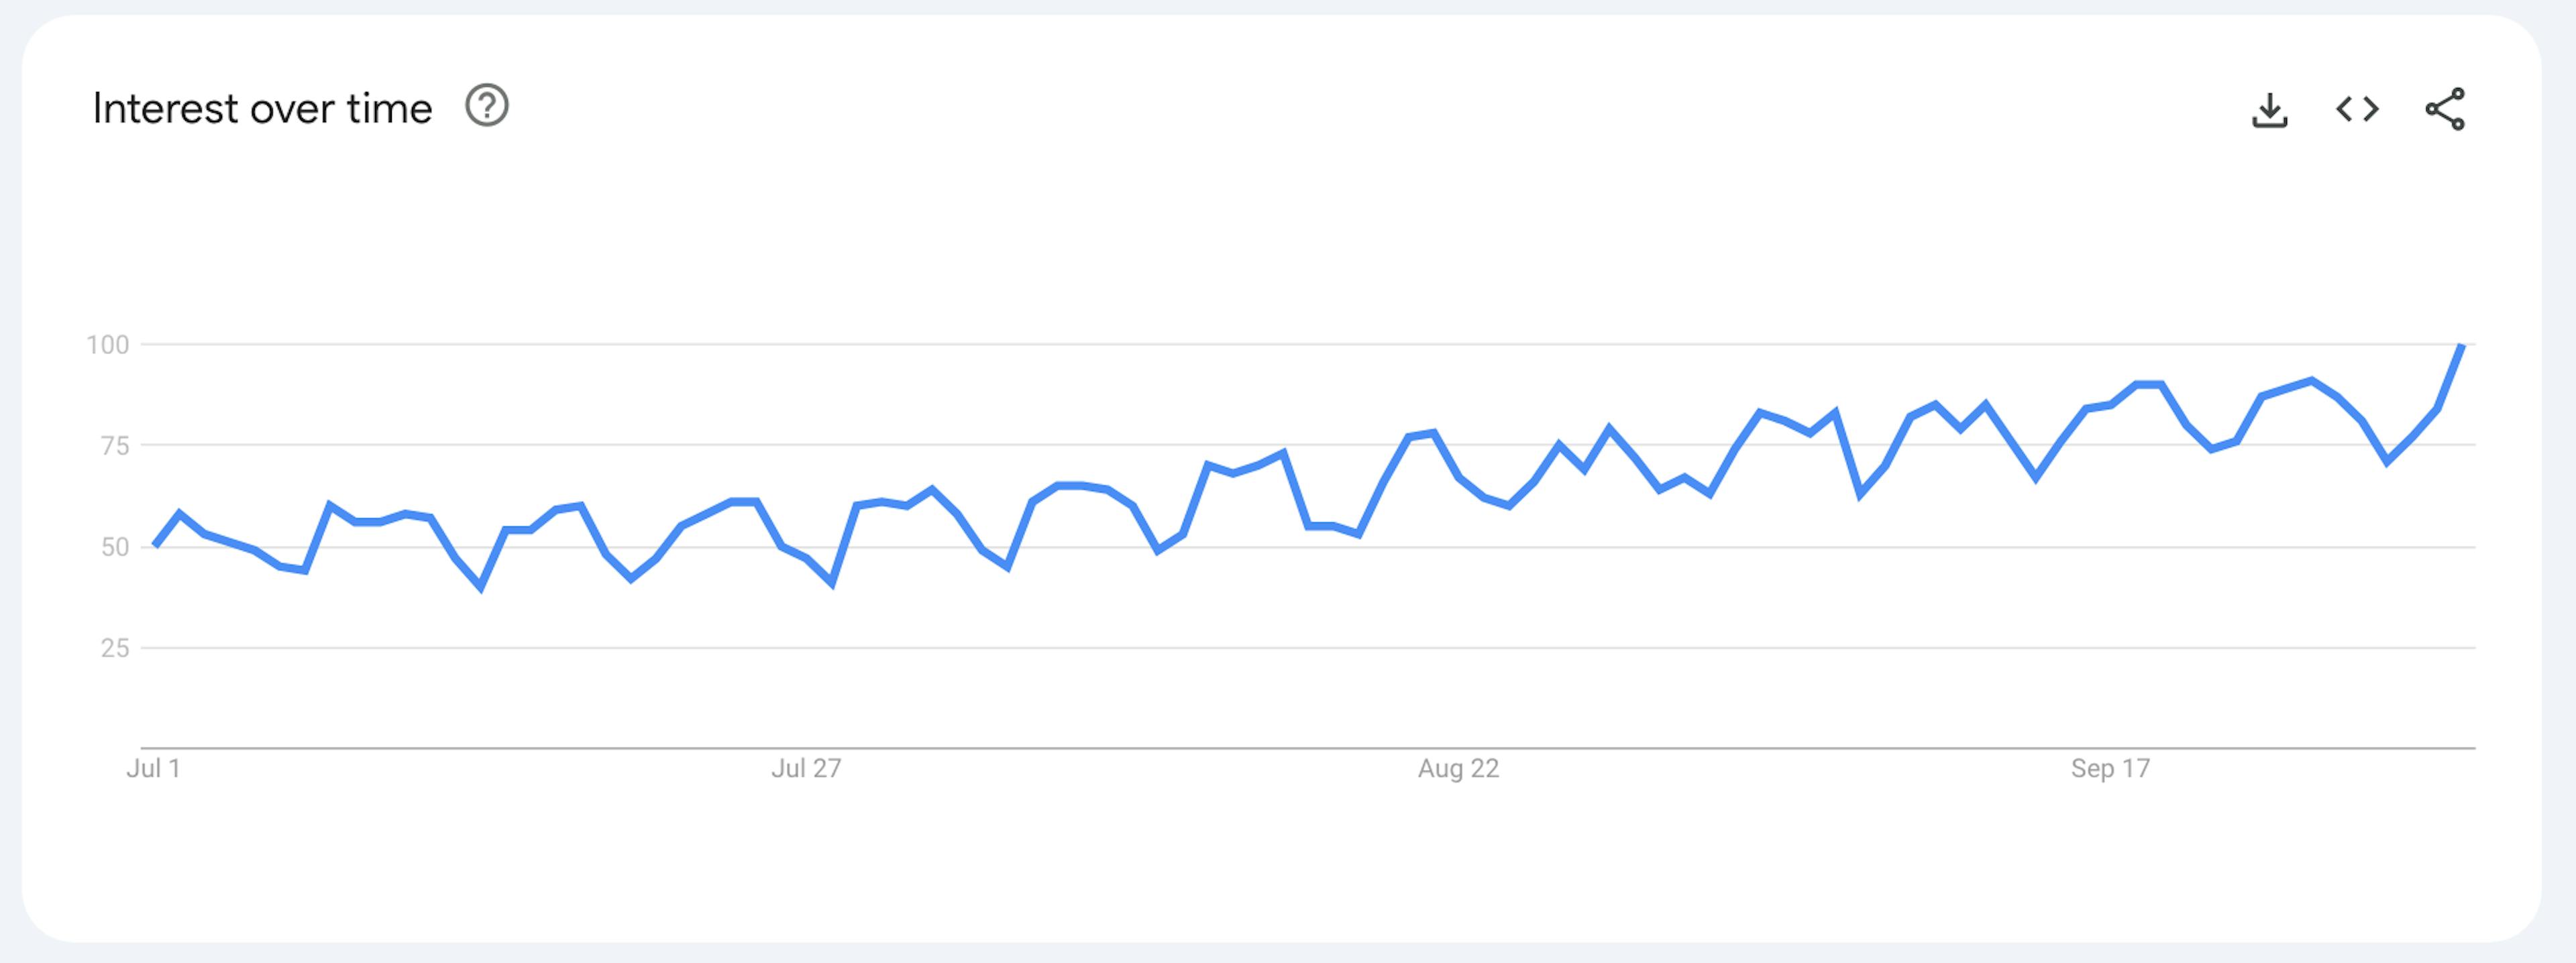Click the circled question mark beside the title
Viewport: 2576px width, 963px height.
point(487,107)
